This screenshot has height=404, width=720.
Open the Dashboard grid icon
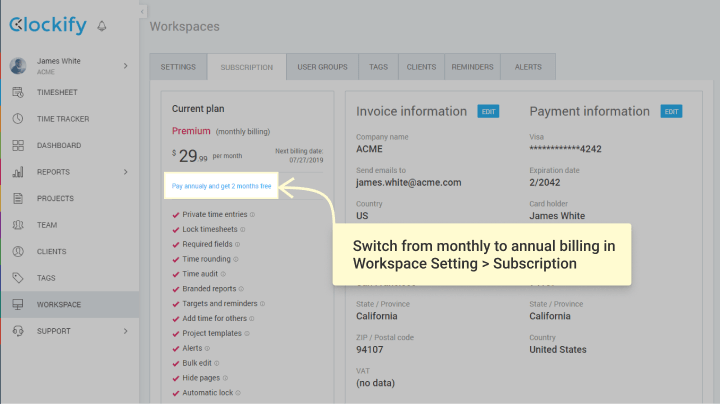tap(18, 146)
